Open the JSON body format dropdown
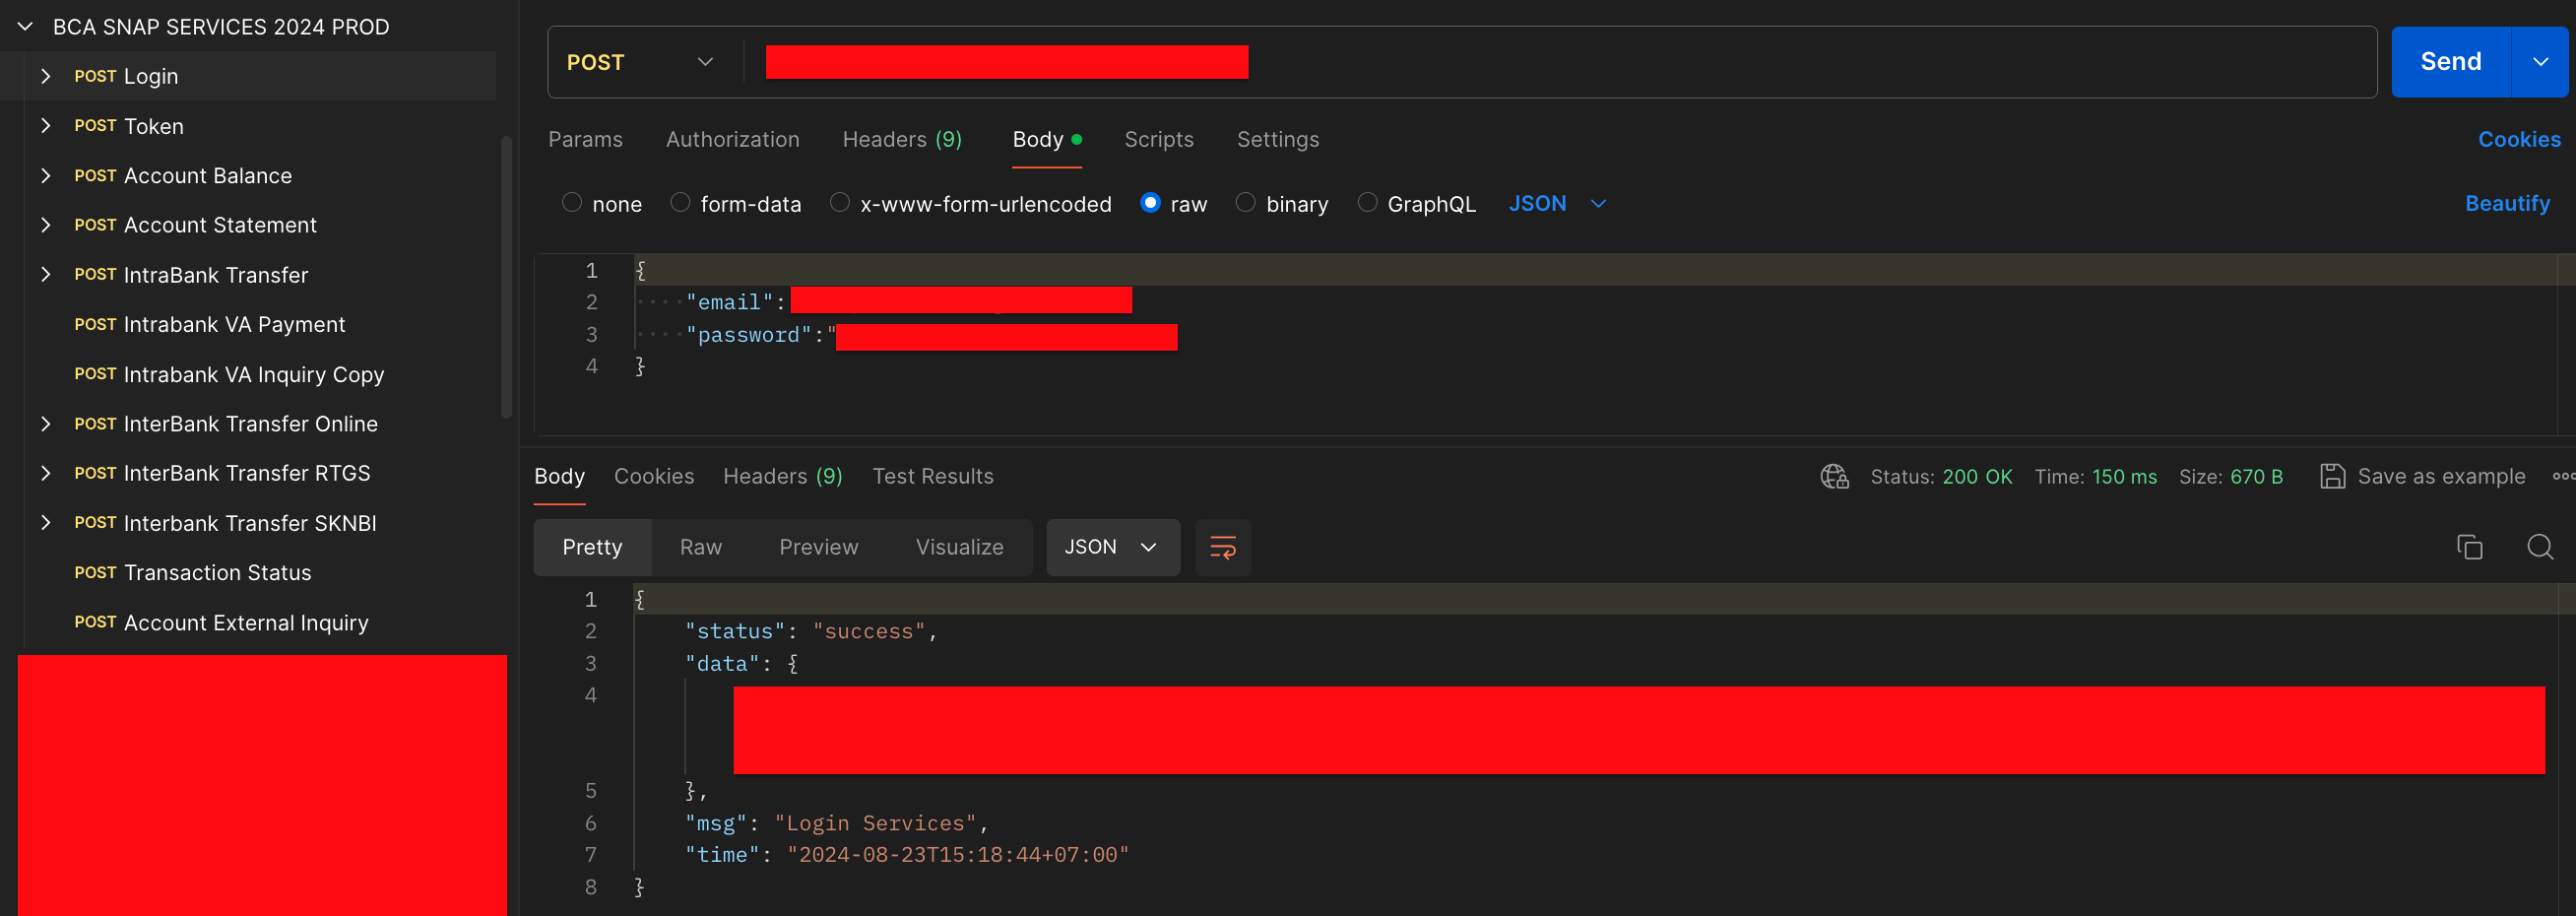Image resolution: width=2576 pixels, height=916 pixels. (1557, 203)
